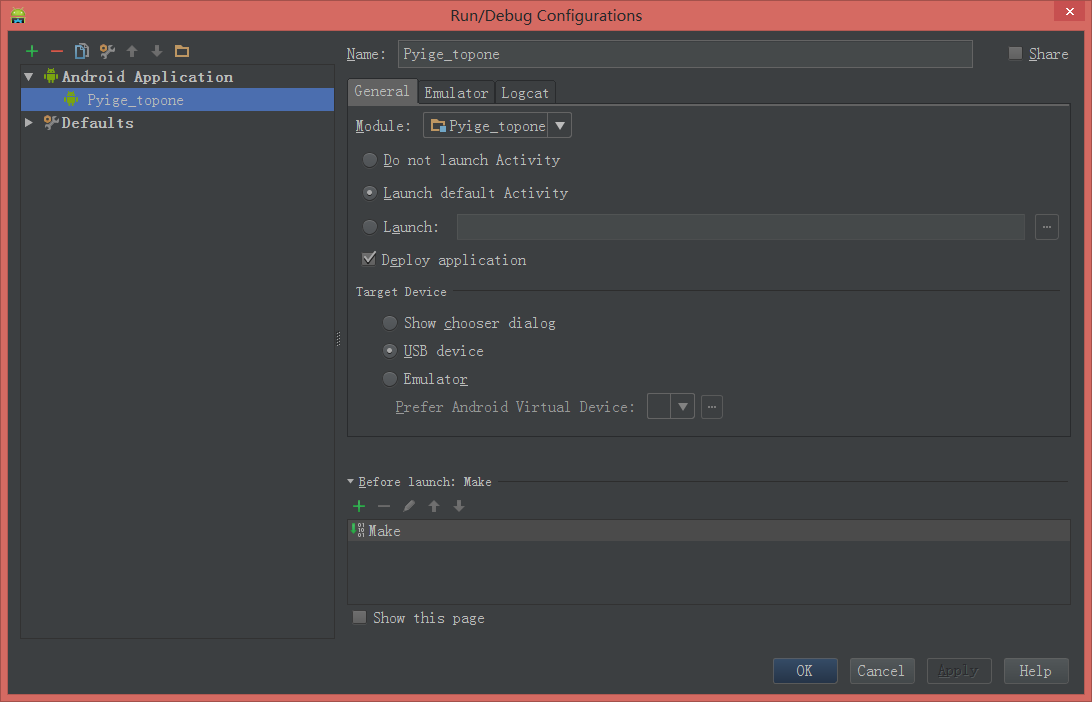Select Emulator as target device
This screenshot has height=702, width=1092.
[x=389, y=378]
